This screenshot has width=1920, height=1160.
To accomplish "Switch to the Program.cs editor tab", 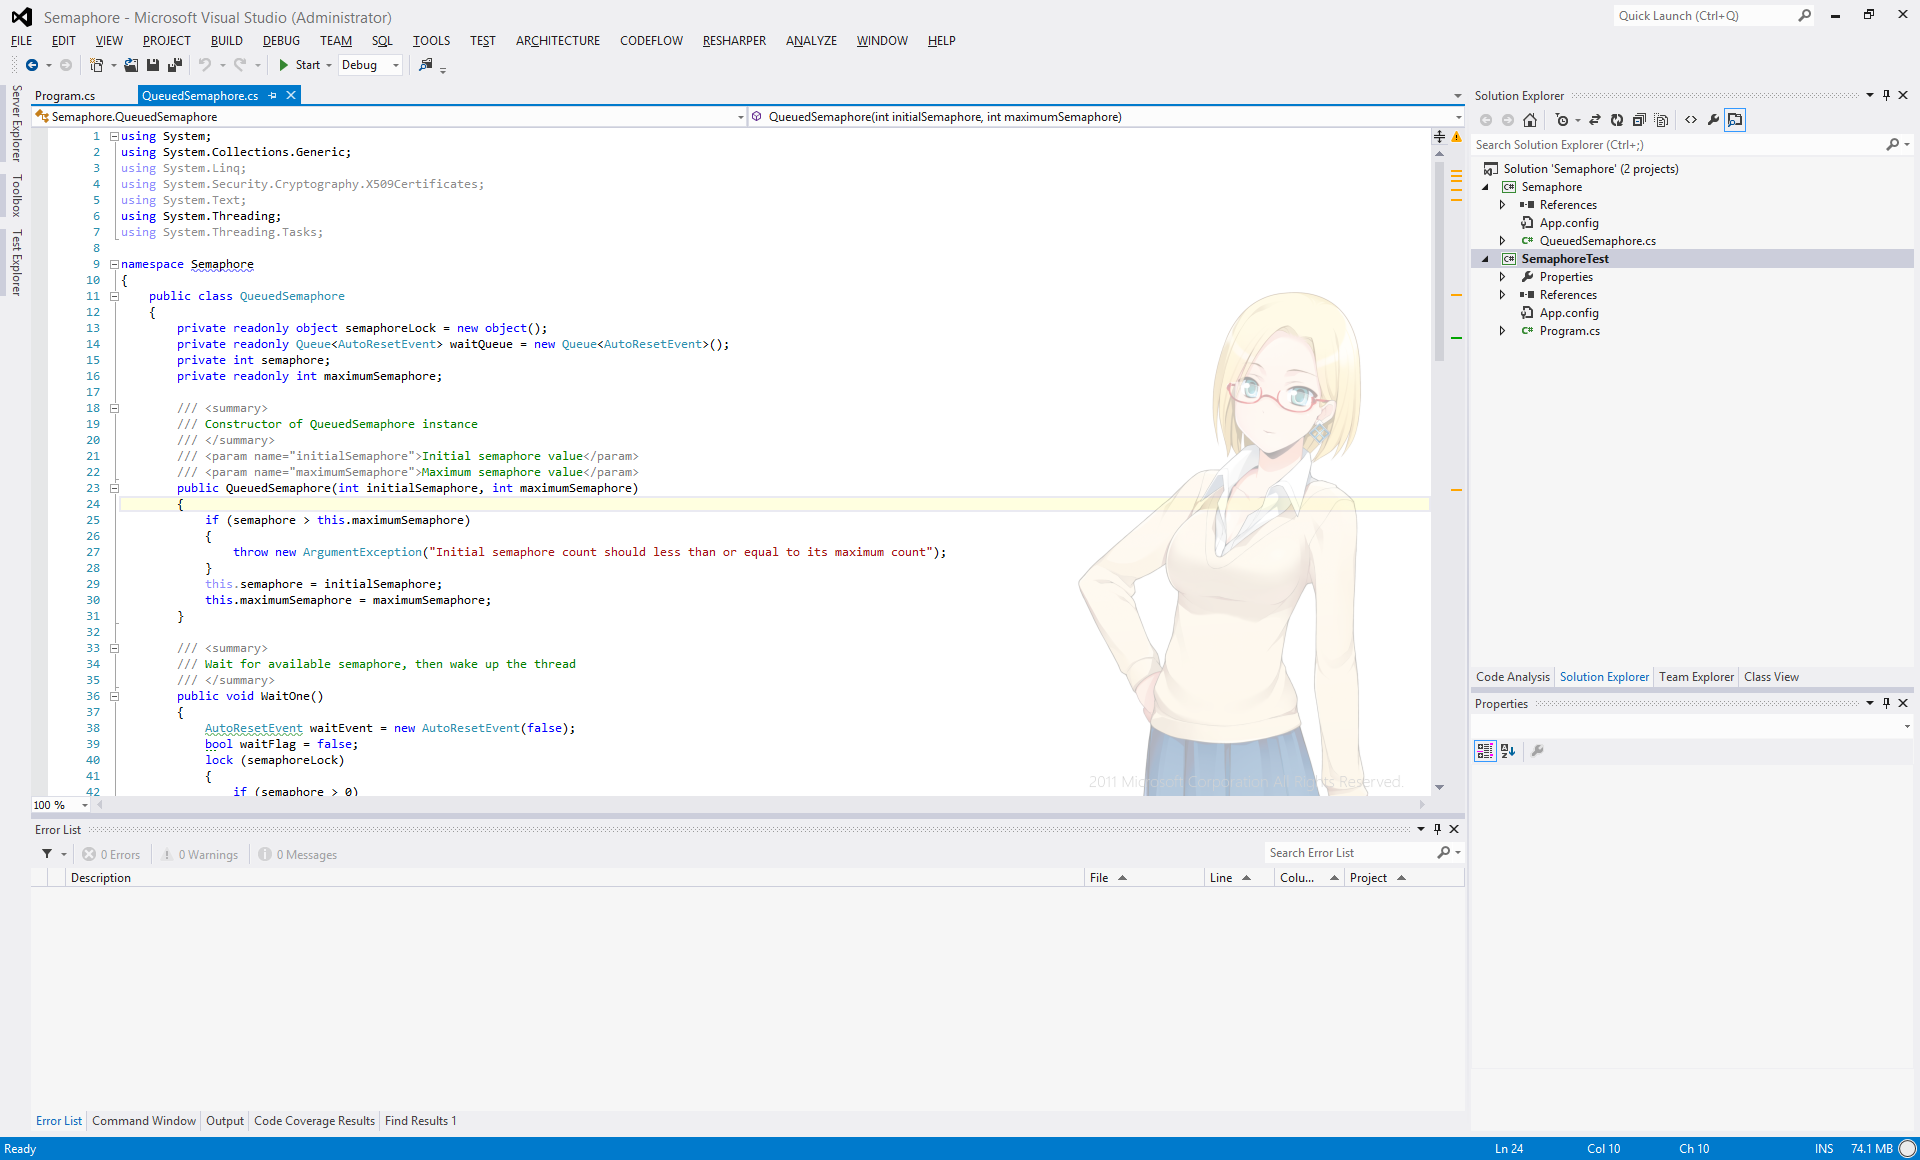I will click(x=65, y=96).
